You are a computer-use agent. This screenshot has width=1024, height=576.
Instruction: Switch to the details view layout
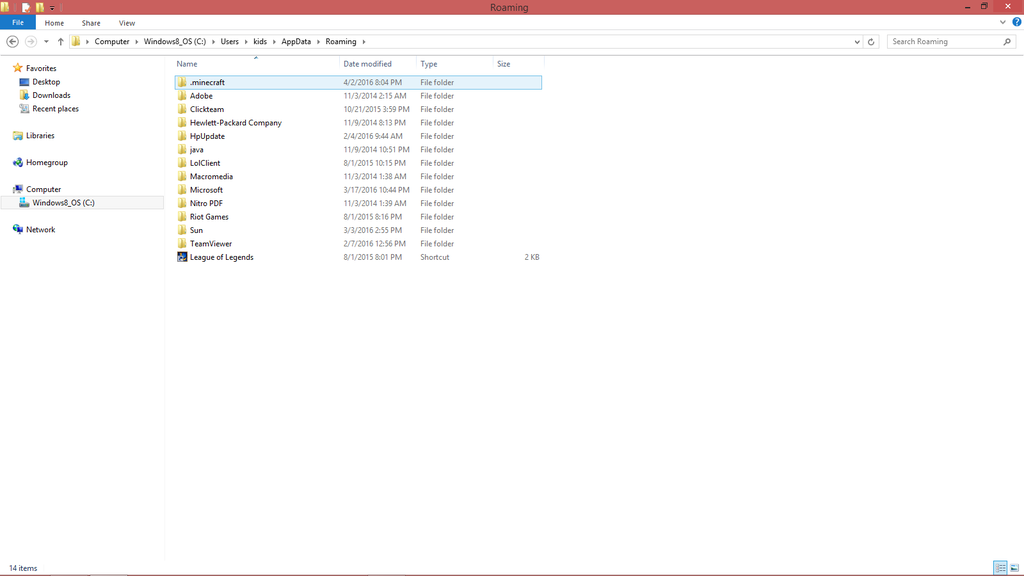[1000, 568]
